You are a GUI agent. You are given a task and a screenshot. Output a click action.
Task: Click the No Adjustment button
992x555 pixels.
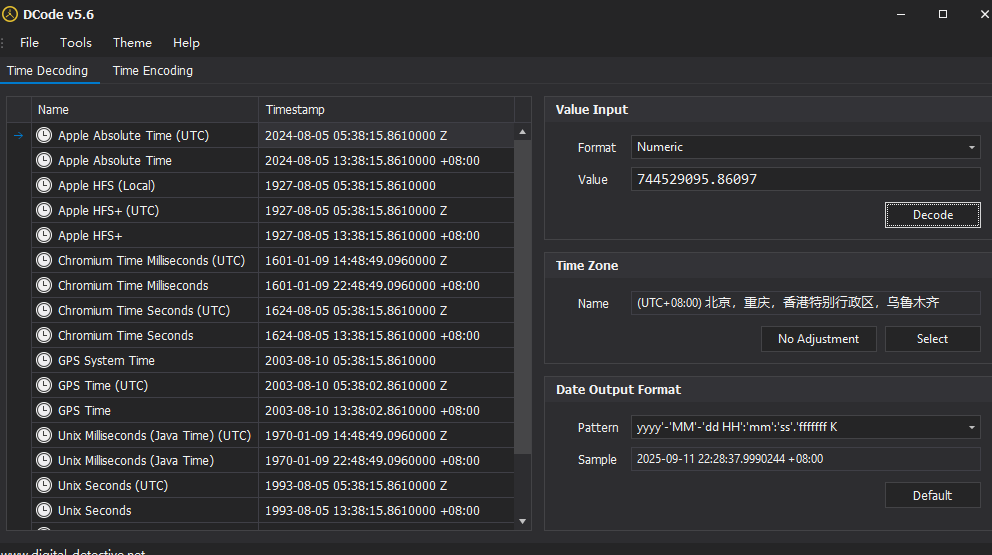pos(819,339)
